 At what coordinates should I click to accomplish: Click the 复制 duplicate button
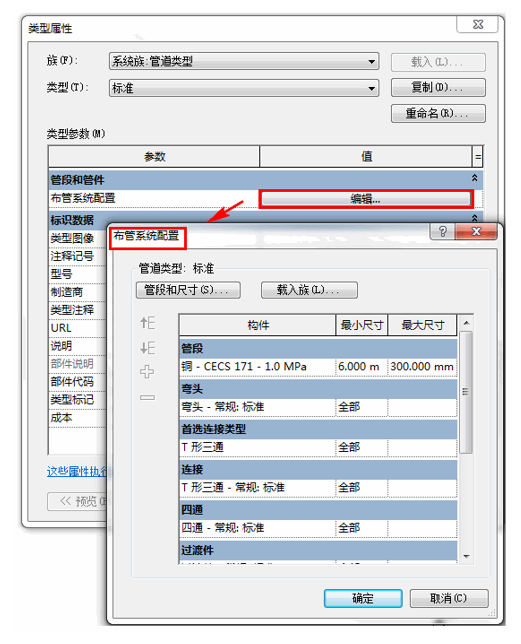tap(438, 87)
